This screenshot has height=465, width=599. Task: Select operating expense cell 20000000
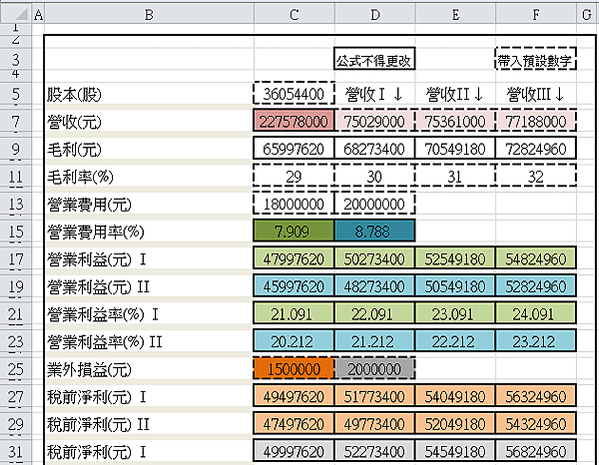[x=374, y=204]
